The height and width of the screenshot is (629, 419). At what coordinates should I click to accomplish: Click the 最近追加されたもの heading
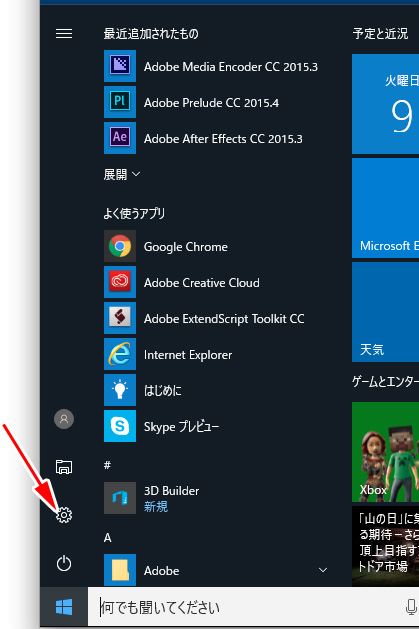(151, 34)
